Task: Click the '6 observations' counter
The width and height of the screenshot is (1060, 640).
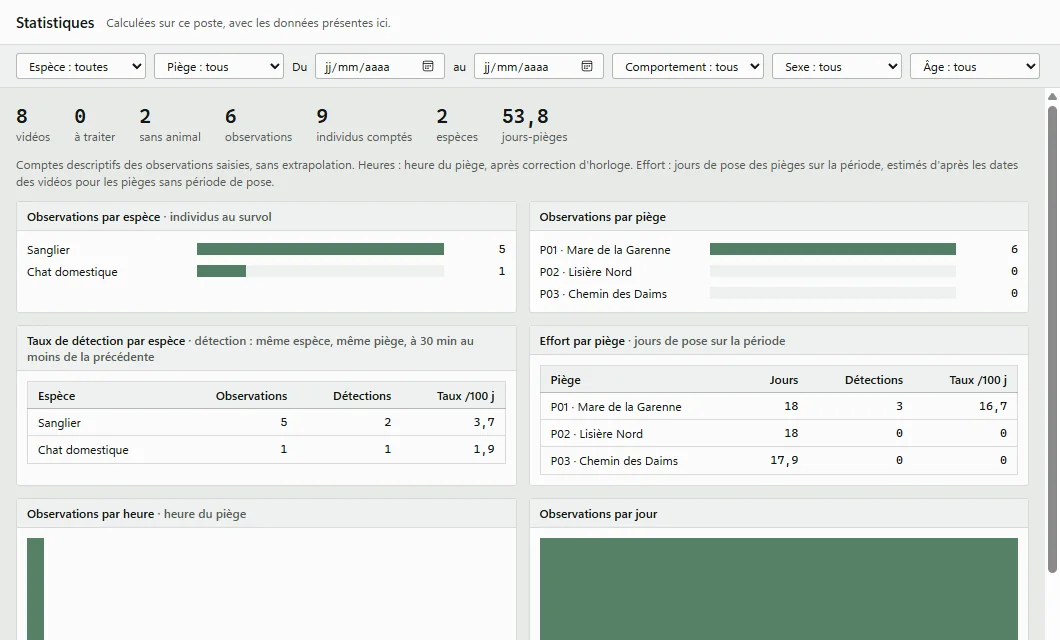Action: point(258,126)
